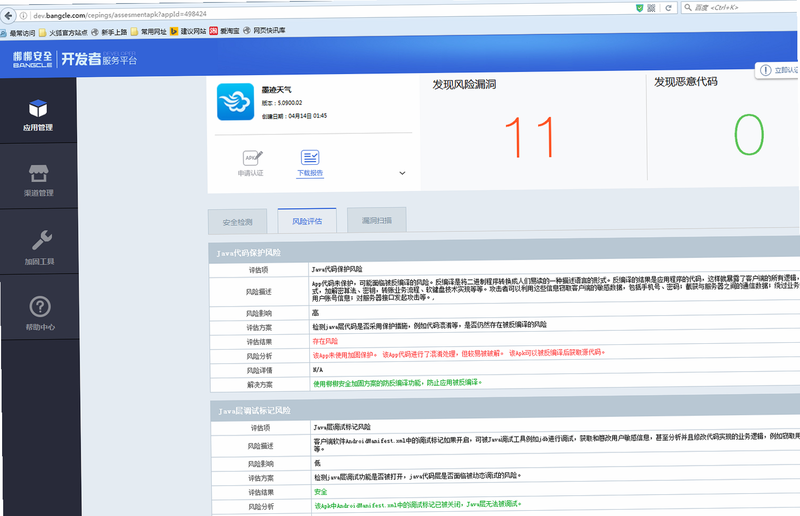
Task: Open the 火狐官方站点 bookmark folder
Action: (63, 33)
